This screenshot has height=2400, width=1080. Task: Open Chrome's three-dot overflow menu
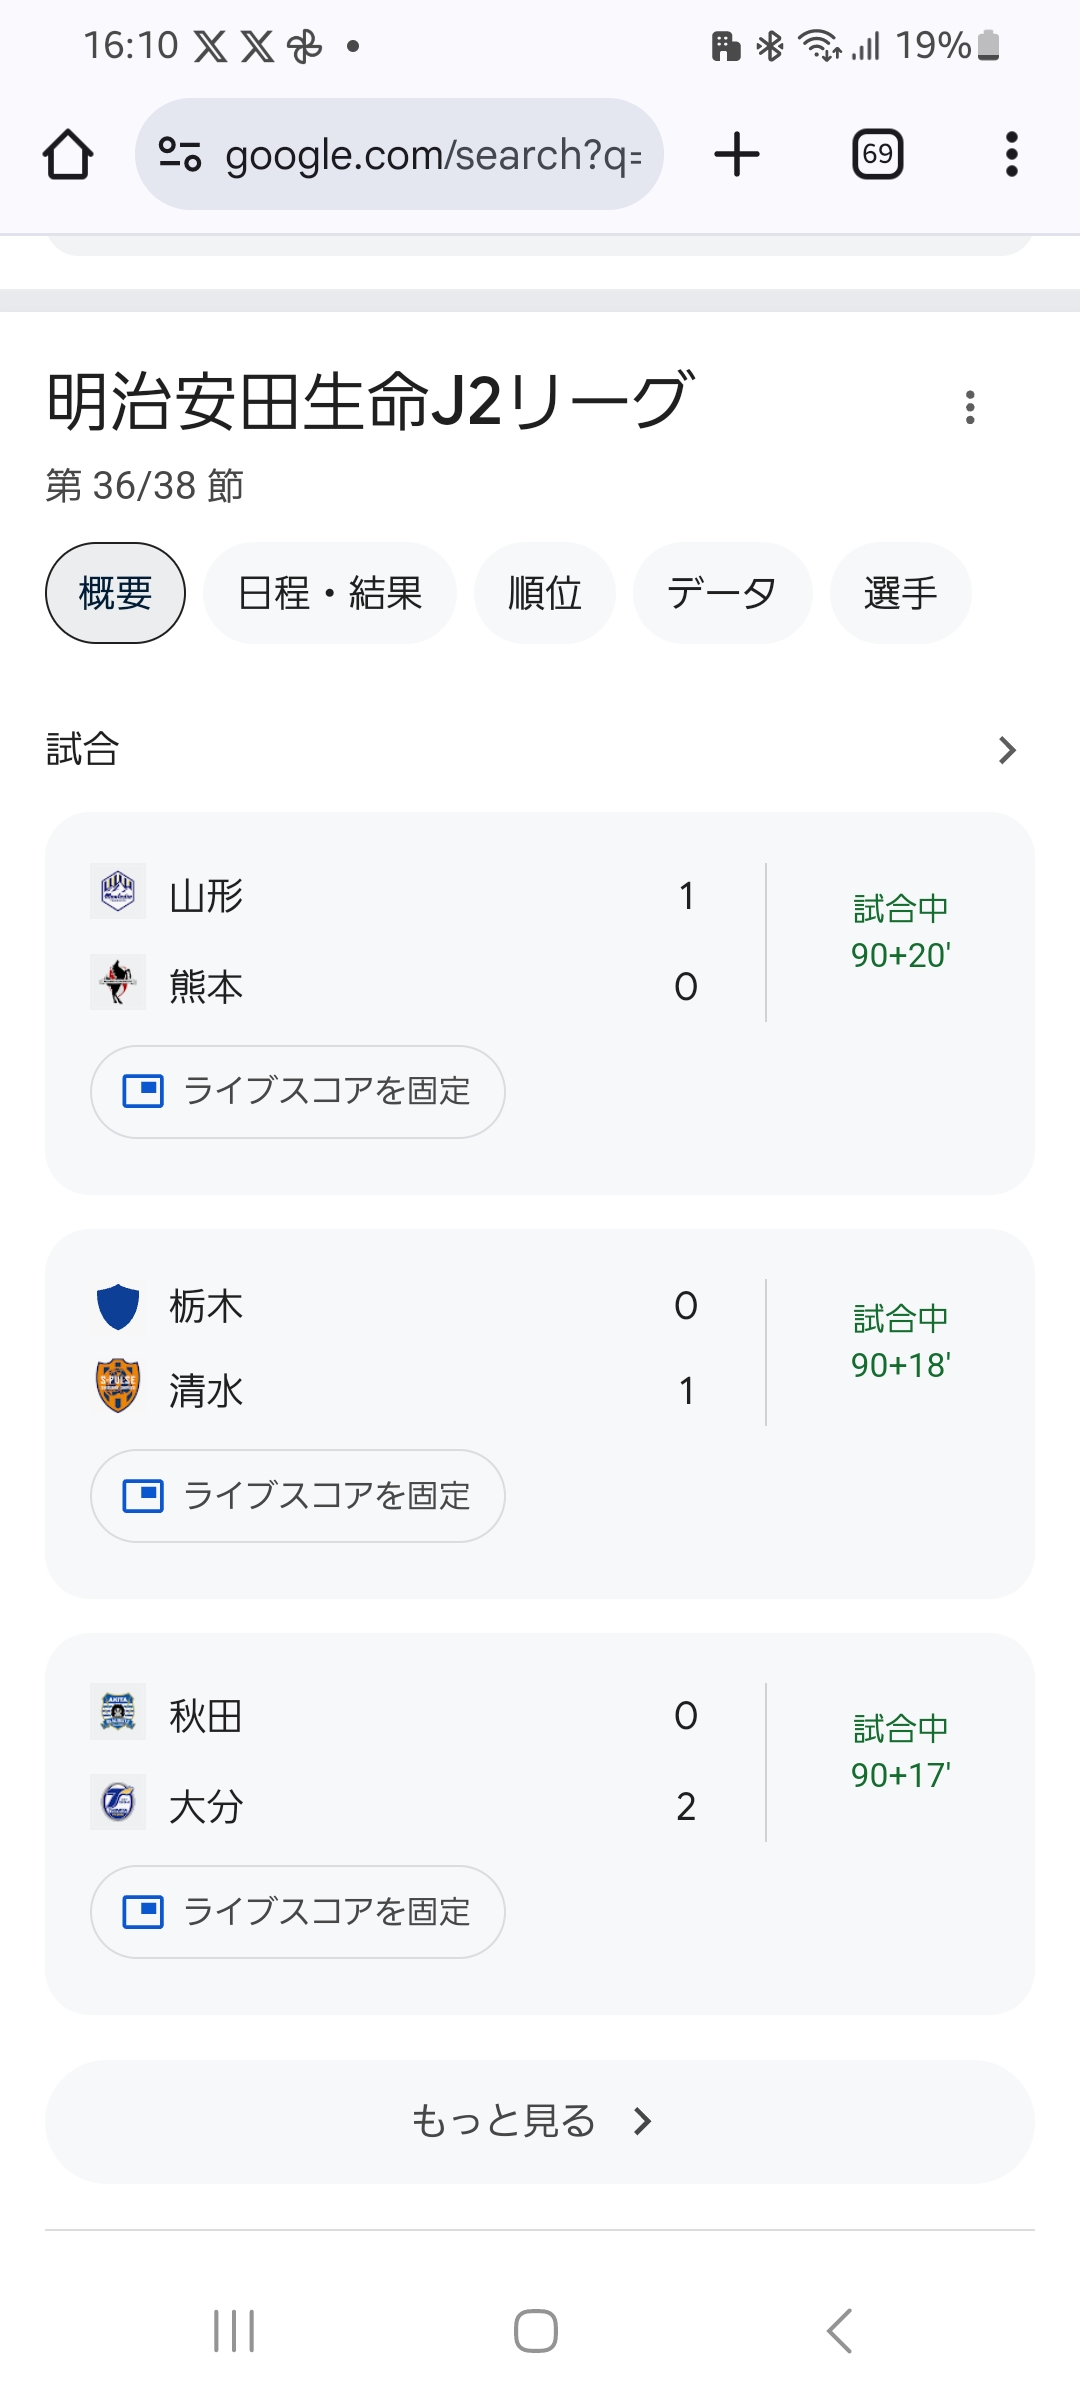click(1011, 155)
